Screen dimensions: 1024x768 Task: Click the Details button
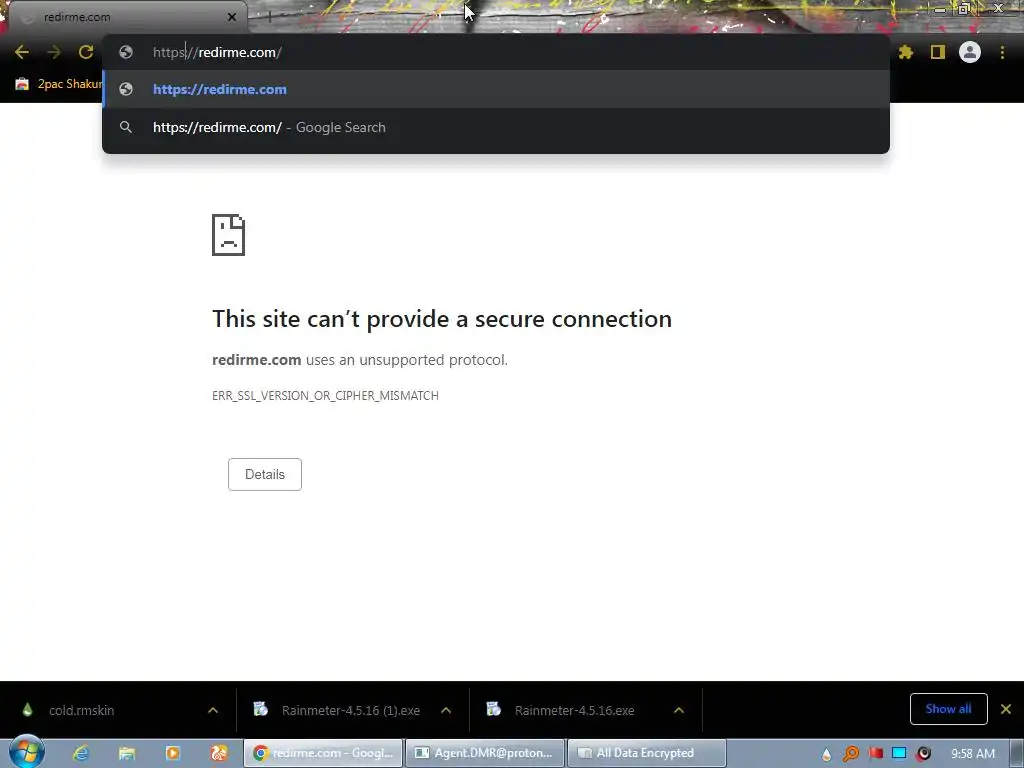pos(264,474)
